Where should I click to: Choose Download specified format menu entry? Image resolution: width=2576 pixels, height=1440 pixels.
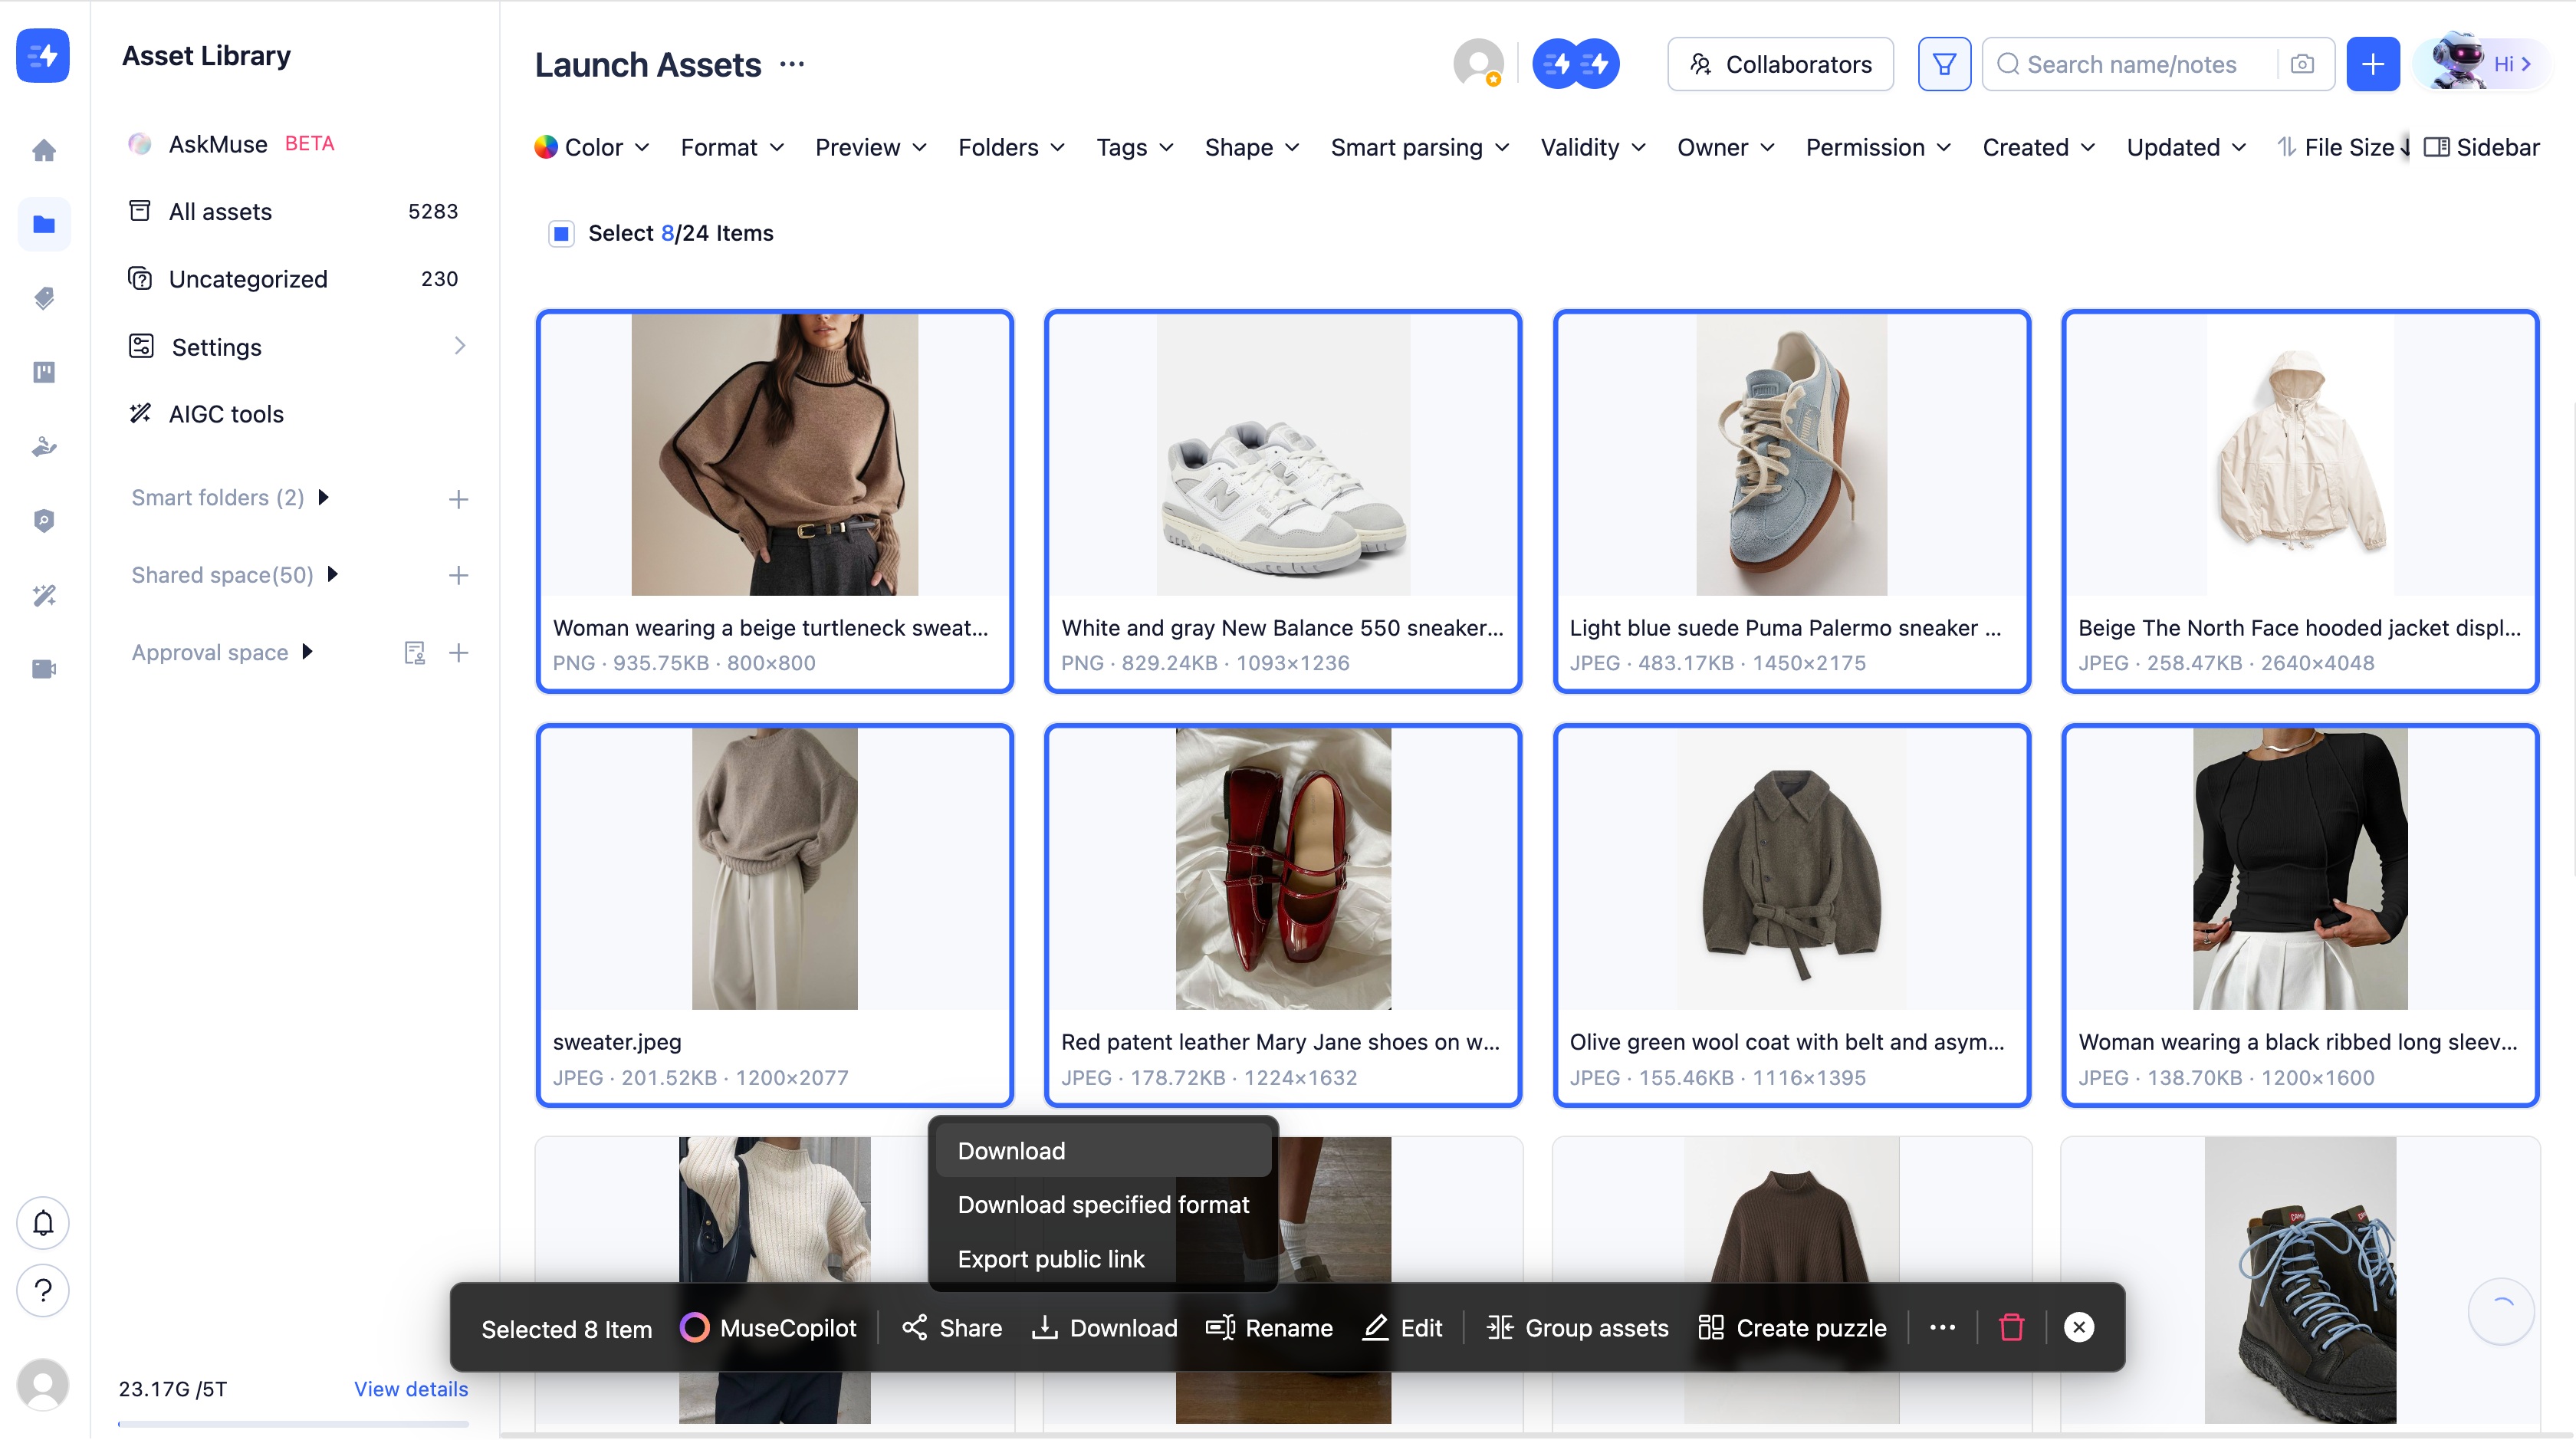click(1103, 1204)
